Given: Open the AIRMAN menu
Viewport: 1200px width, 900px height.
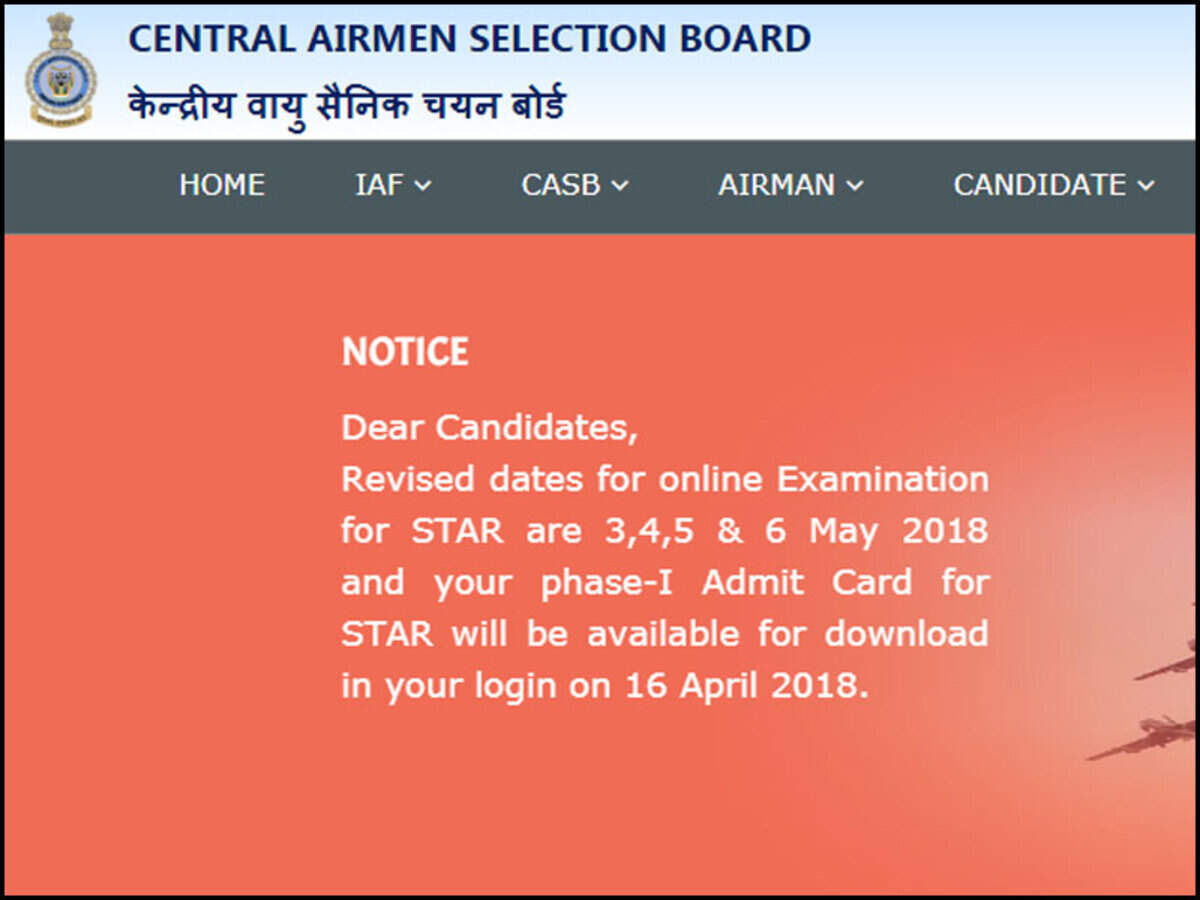Looking at the screenshot, I should tap(777, 185).
